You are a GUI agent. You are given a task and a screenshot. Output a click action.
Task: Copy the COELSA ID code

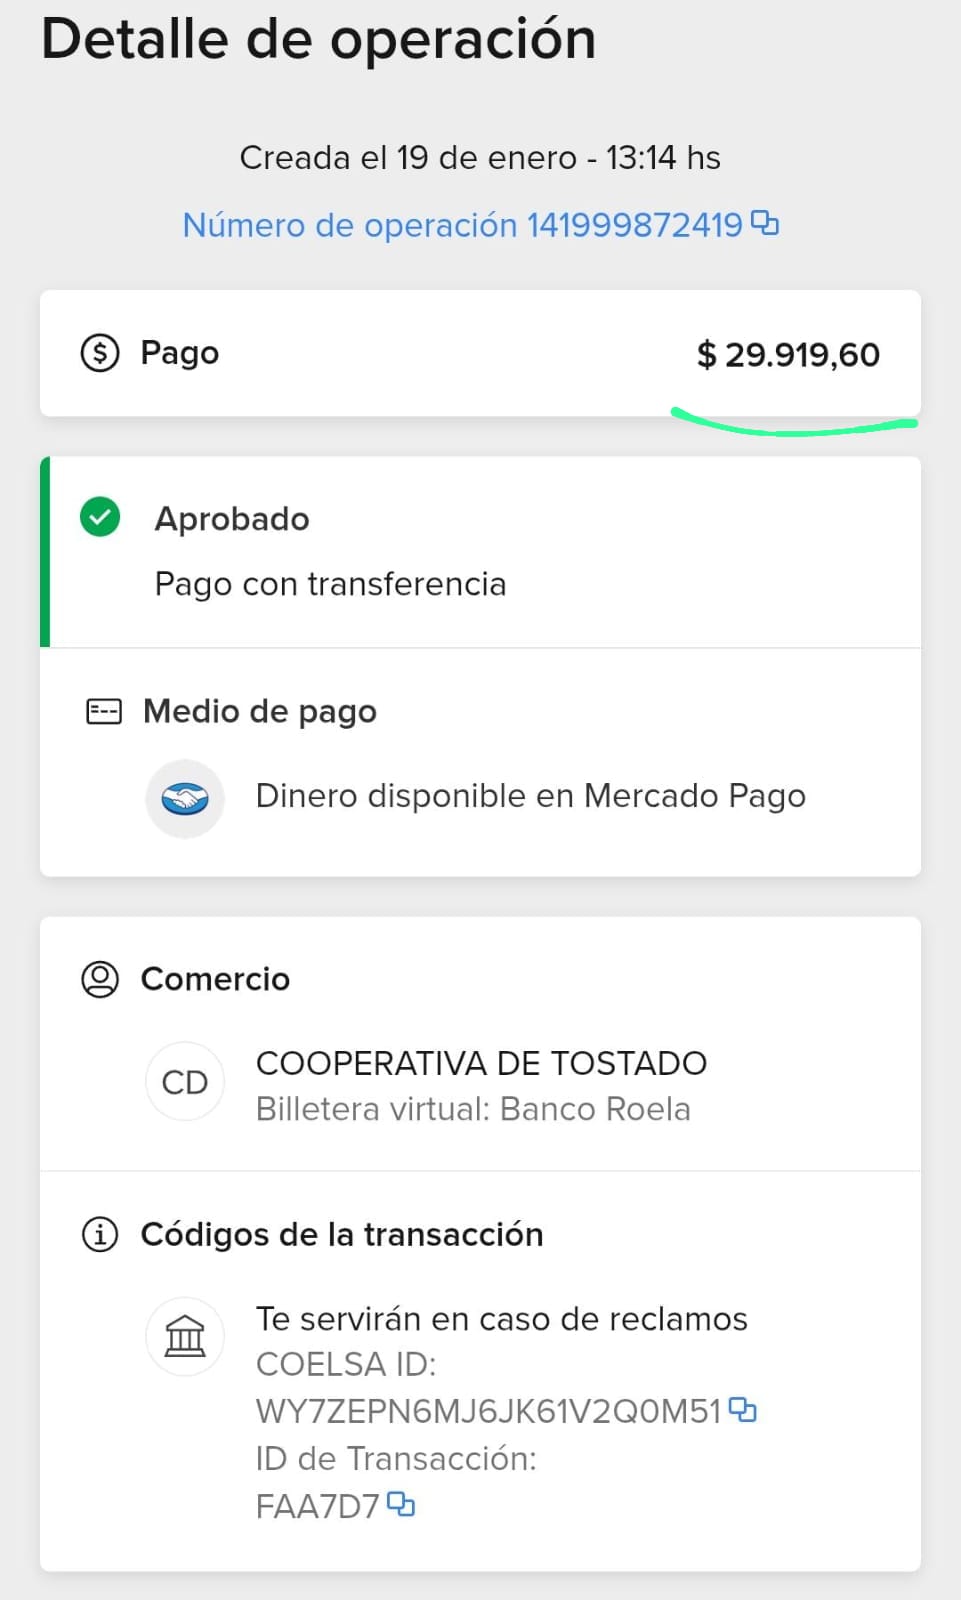tap(743, 1410)
